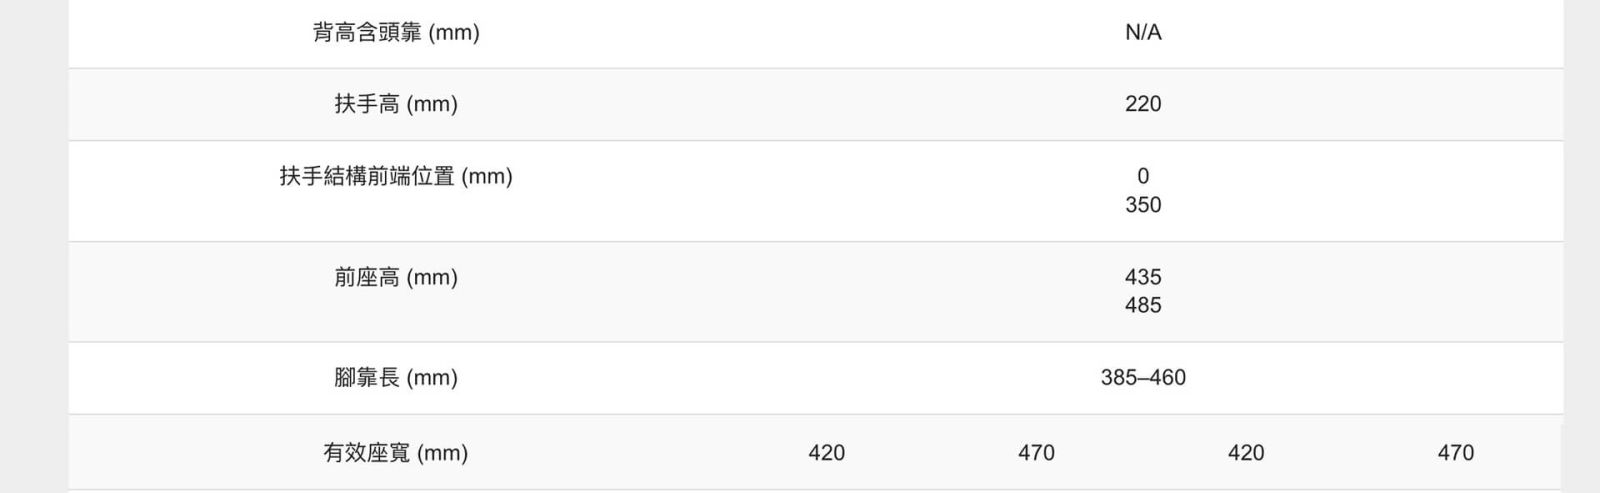Select the first 420 value in 有效座寬 row

coord(826,453)
